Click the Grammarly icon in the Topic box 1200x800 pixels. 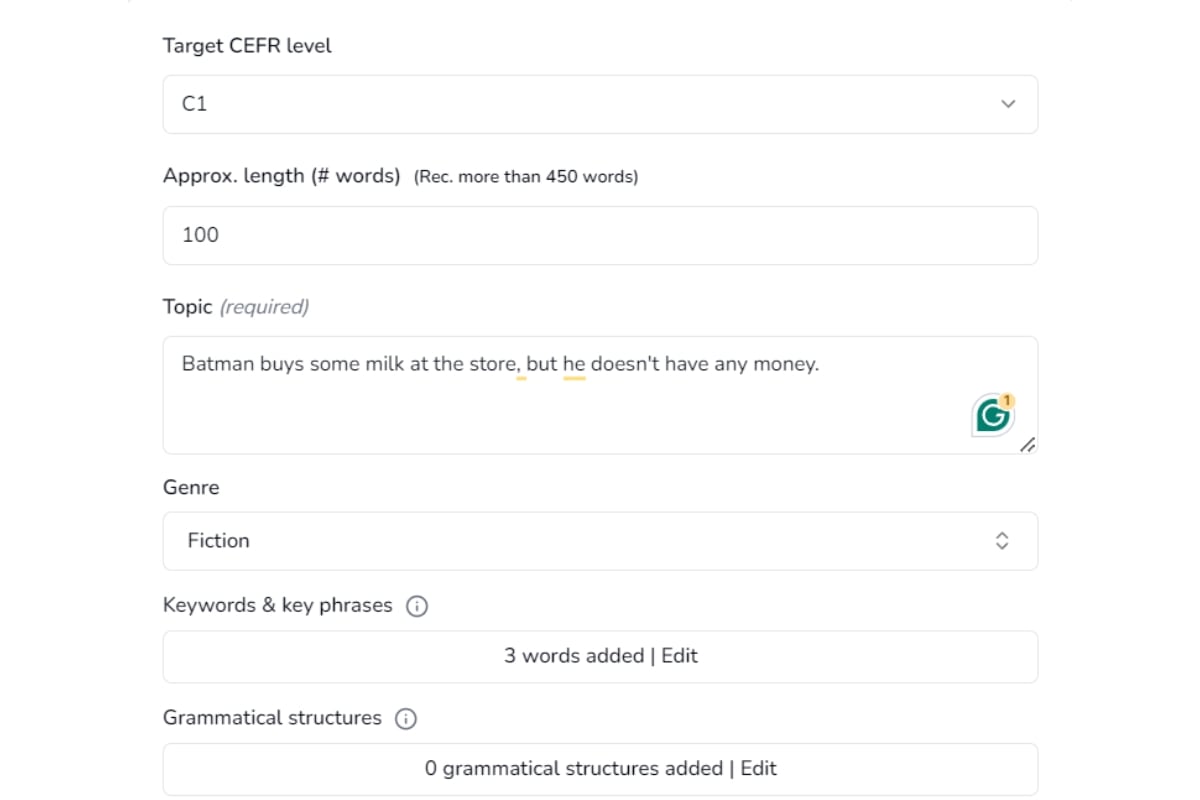992,414
